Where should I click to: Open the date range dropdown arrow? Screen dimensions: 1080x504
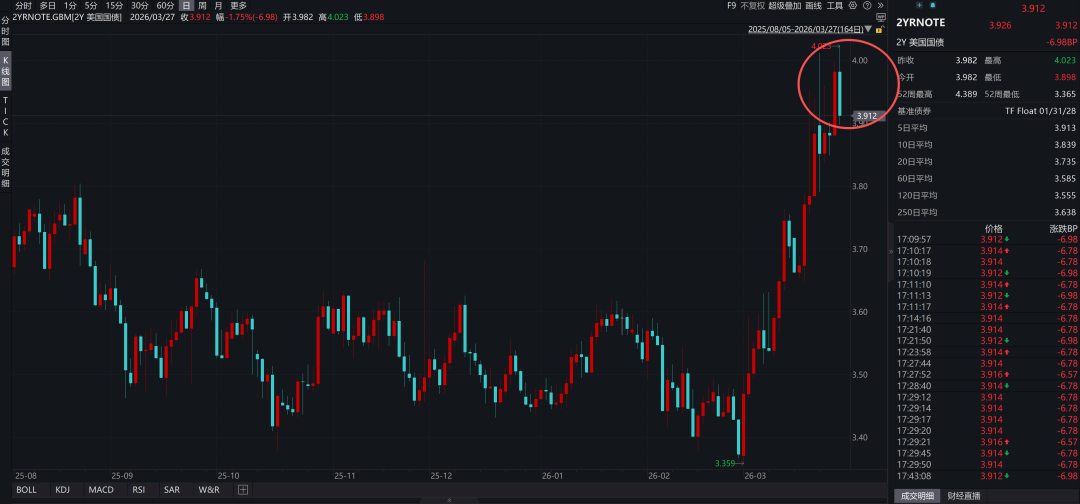point(868,29)
